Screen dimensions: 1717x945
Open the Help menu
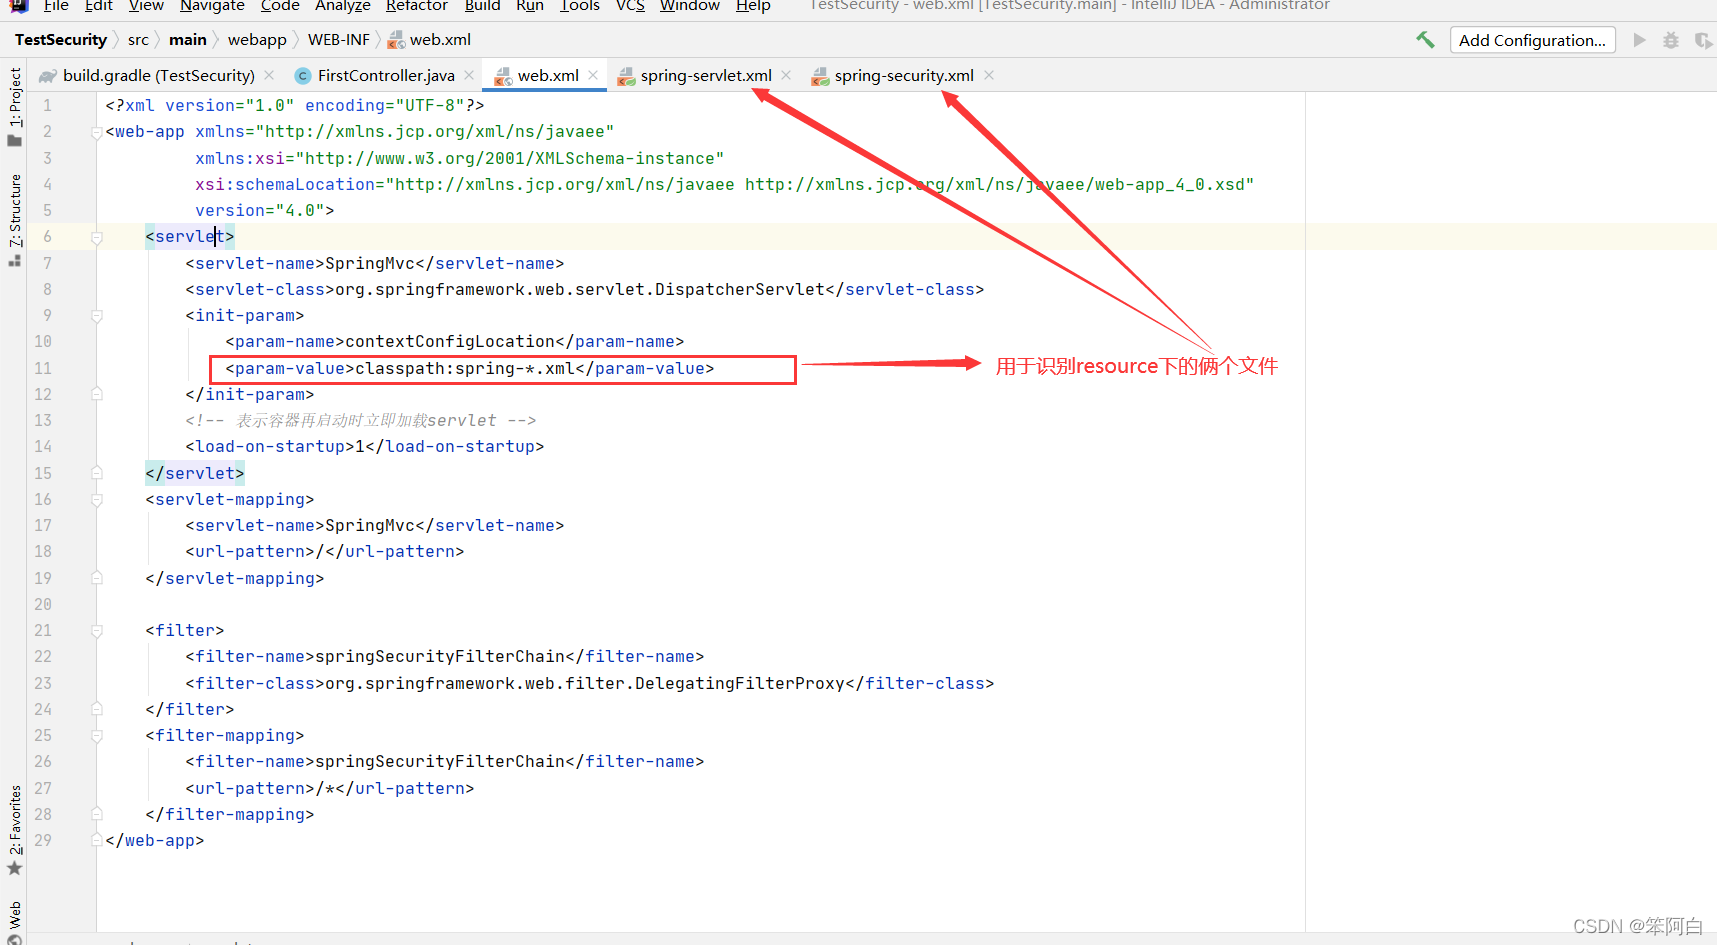(753, 6)
